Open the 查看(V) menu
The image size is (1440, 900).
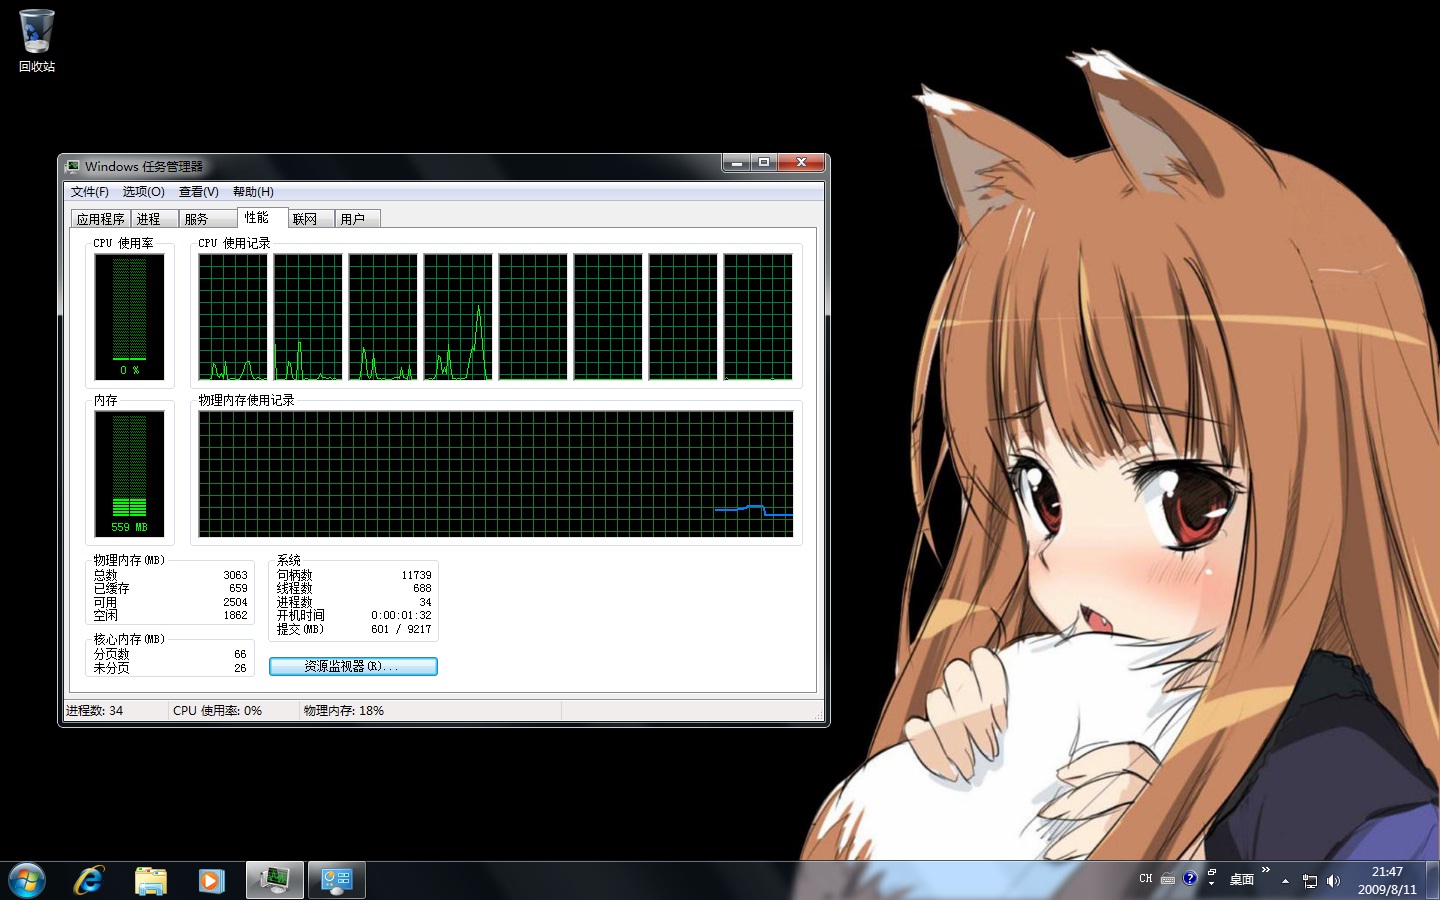(x=199, y=192)
